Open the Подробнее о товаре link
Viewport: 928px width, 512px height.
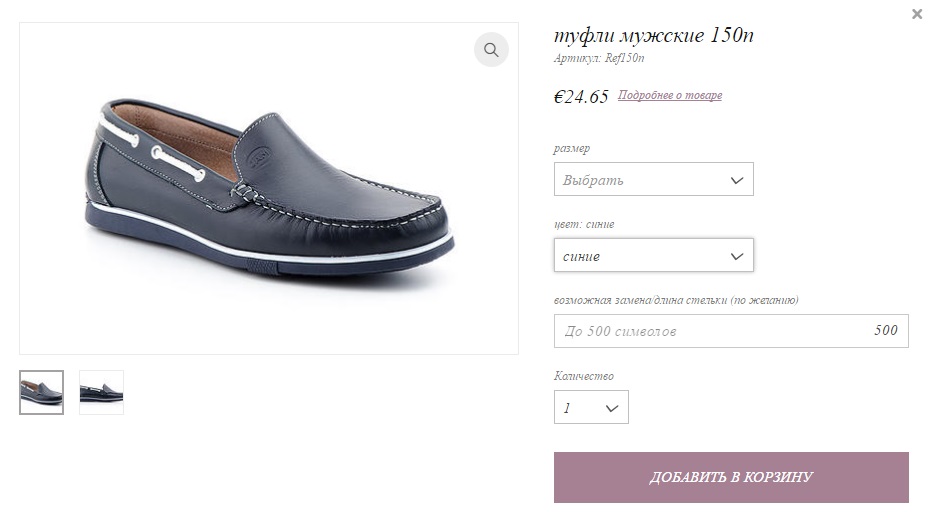click(x=670, y=96)
